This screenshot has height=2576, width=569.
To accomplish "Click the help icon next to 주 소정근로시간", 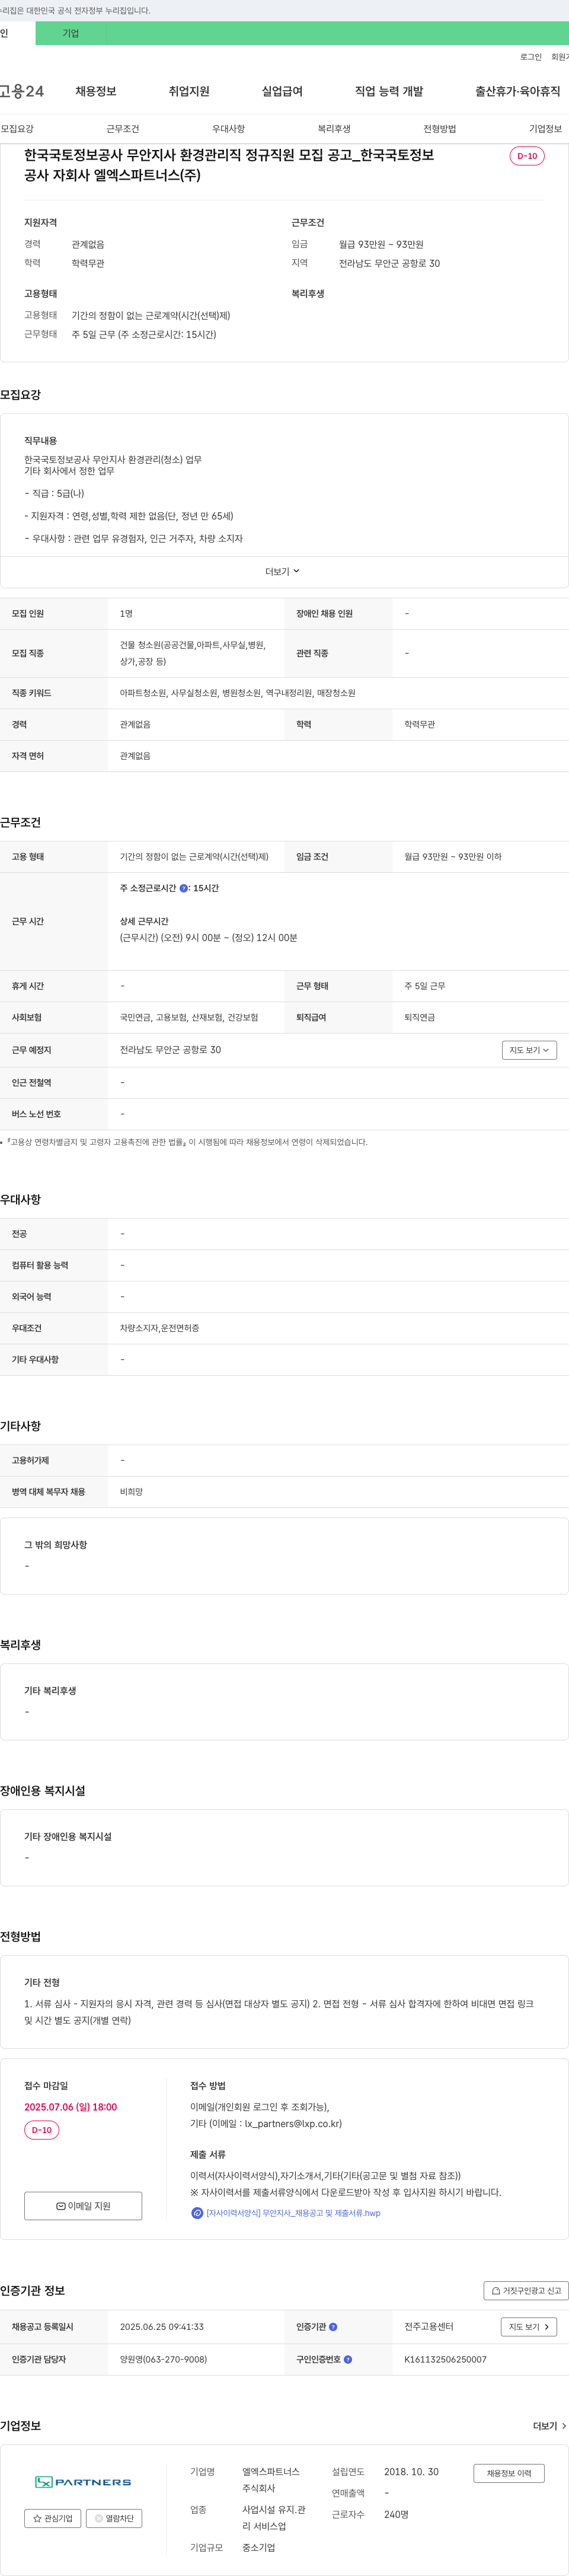I will (x=183, y=888).
